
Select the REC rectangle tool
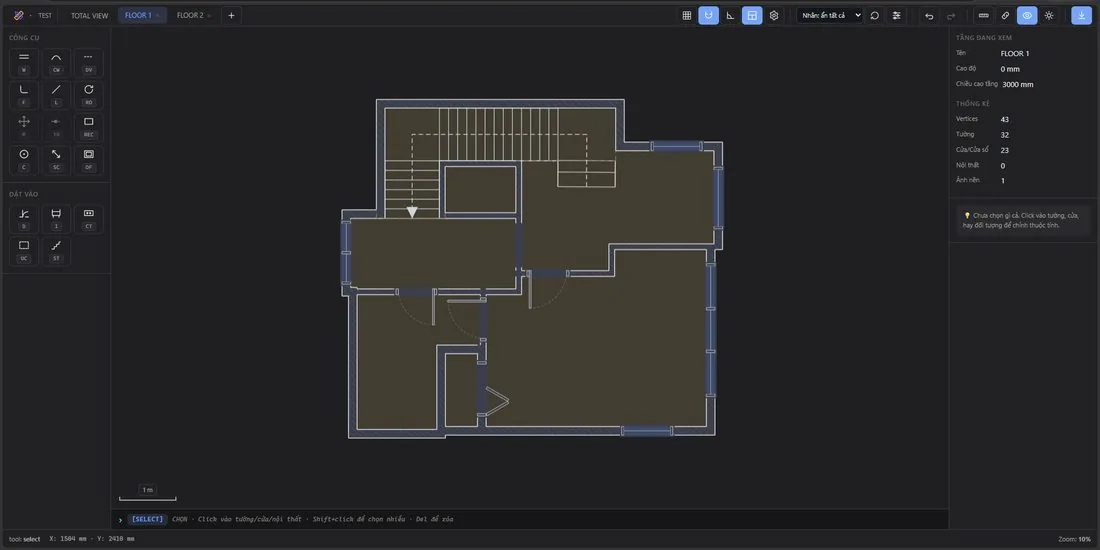click(x=88, y=127)
